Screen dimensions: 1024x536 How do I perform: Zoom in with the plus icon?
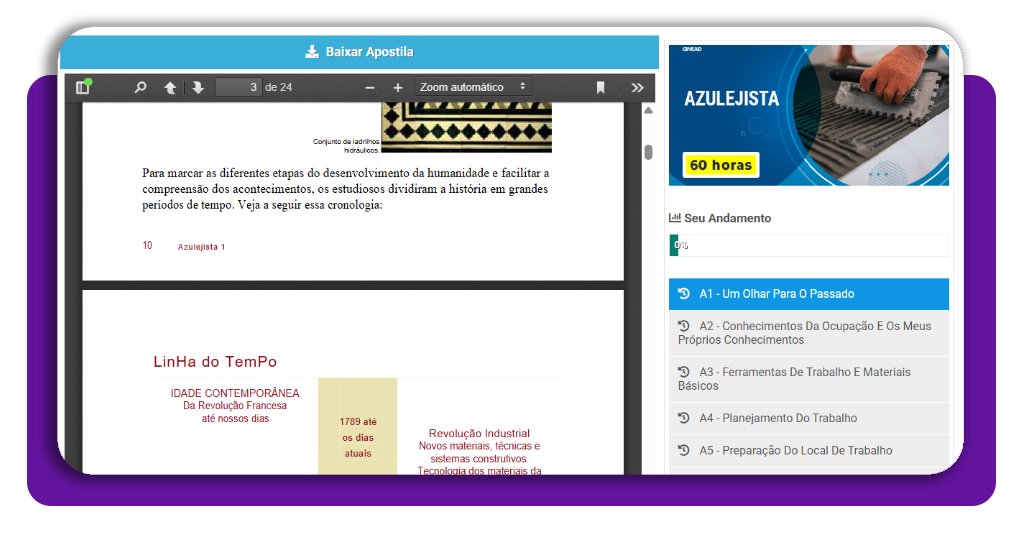coord(398,87)
